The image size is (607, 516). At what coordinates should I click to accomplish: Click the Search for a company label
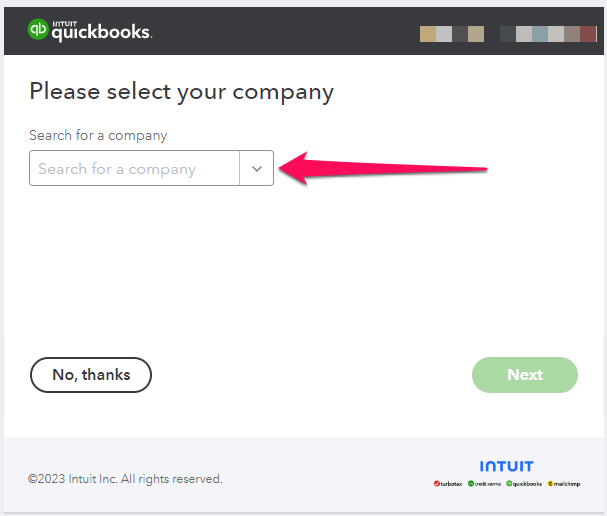(x=98, y=135)
